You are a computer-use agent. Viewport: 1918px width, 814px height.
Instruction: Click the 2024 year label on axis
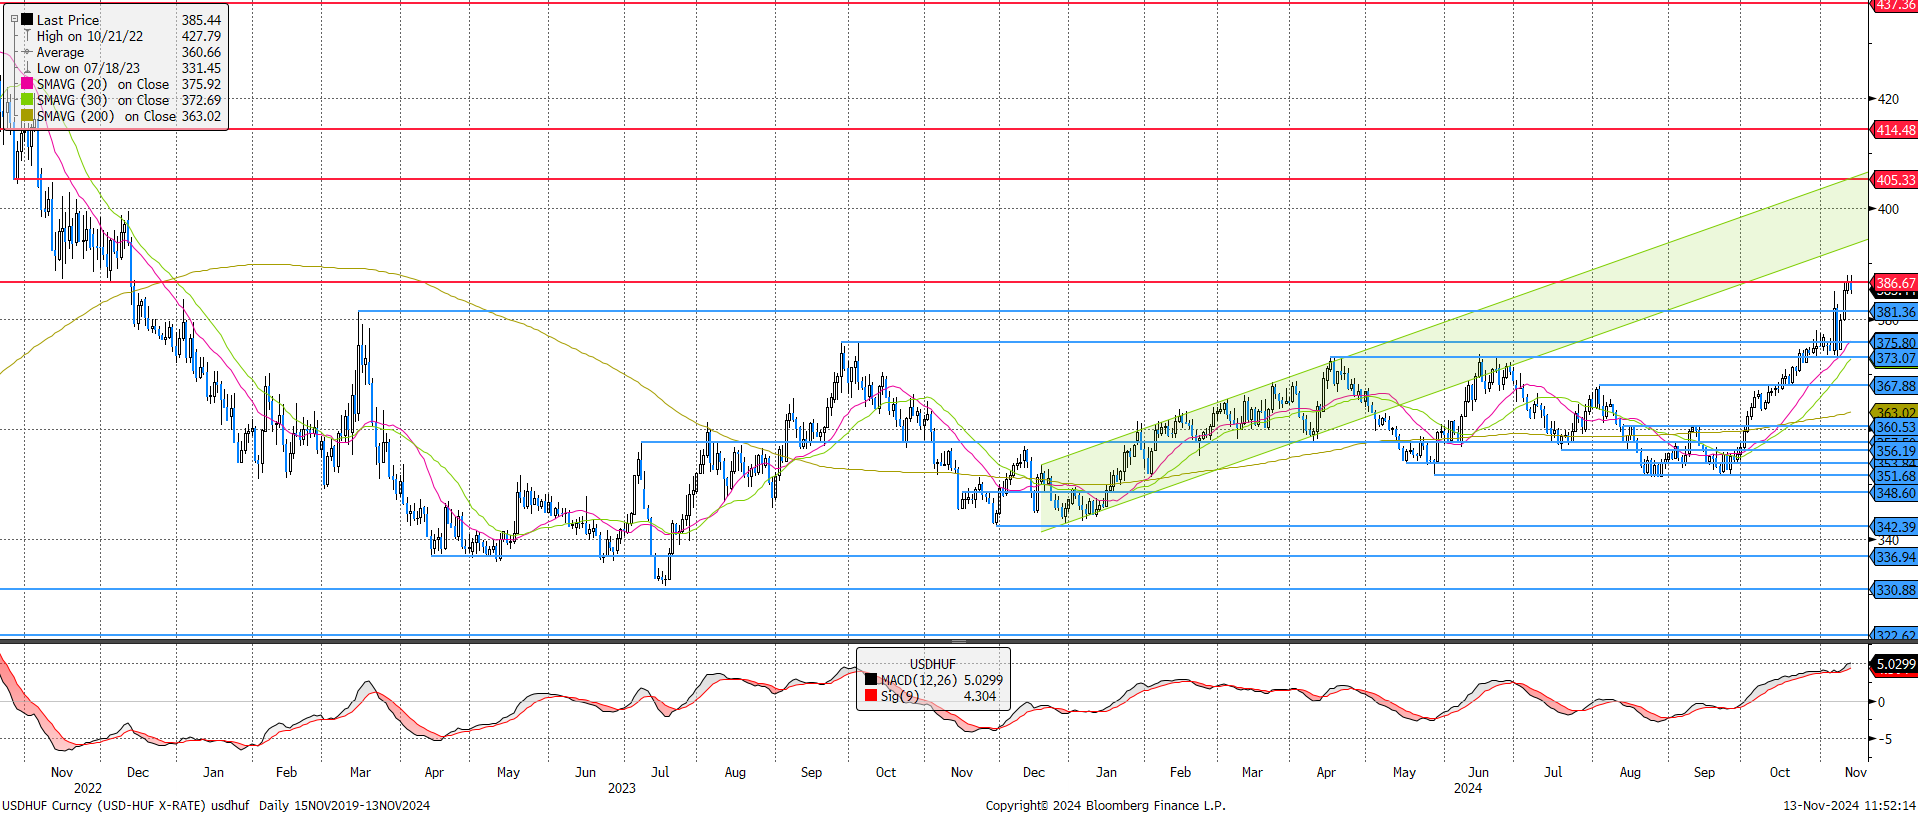tap(1468, 788)
